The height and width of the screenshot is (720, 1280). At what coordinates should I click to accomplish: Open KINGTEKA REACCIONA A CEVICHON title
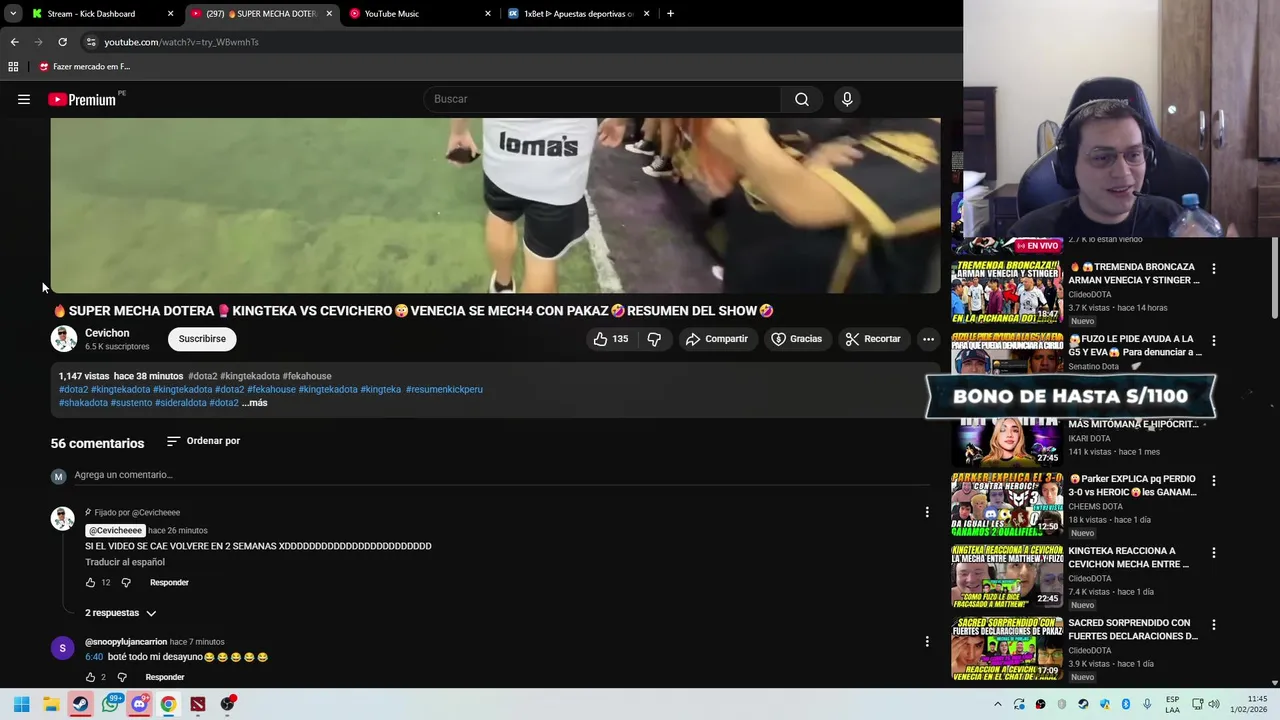1128,557
